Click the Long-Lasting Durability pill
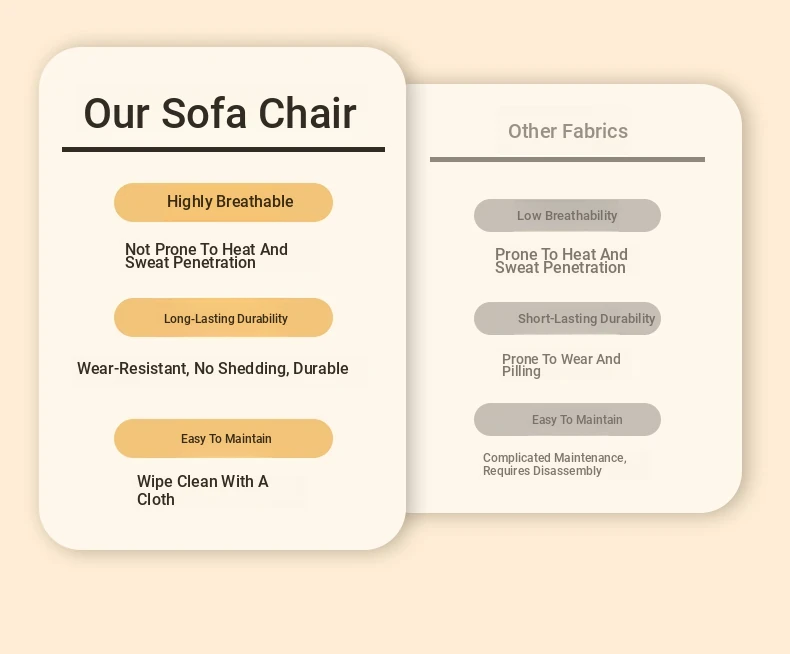 coord(223,317)
